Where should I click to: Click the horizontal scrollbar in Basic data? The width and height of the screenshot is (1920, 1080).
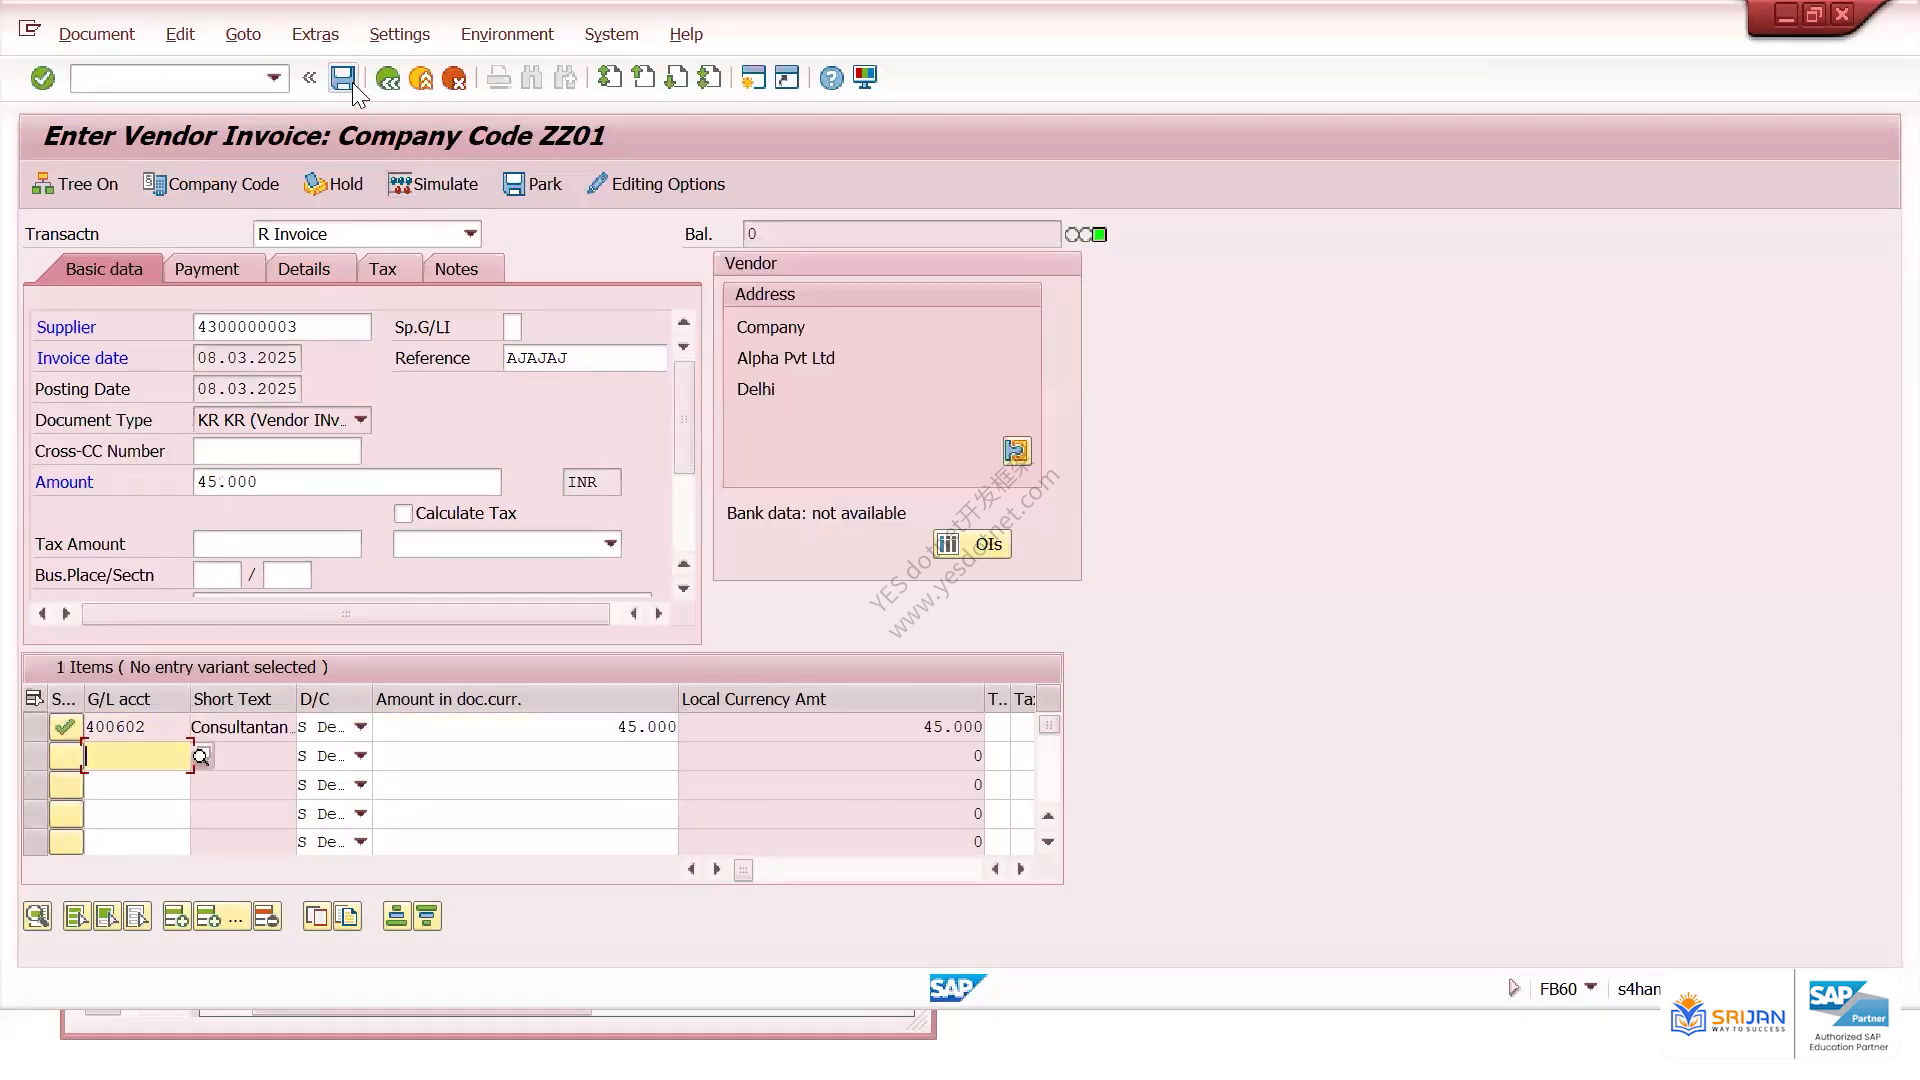pyautogui.click(x=345, y=614)
